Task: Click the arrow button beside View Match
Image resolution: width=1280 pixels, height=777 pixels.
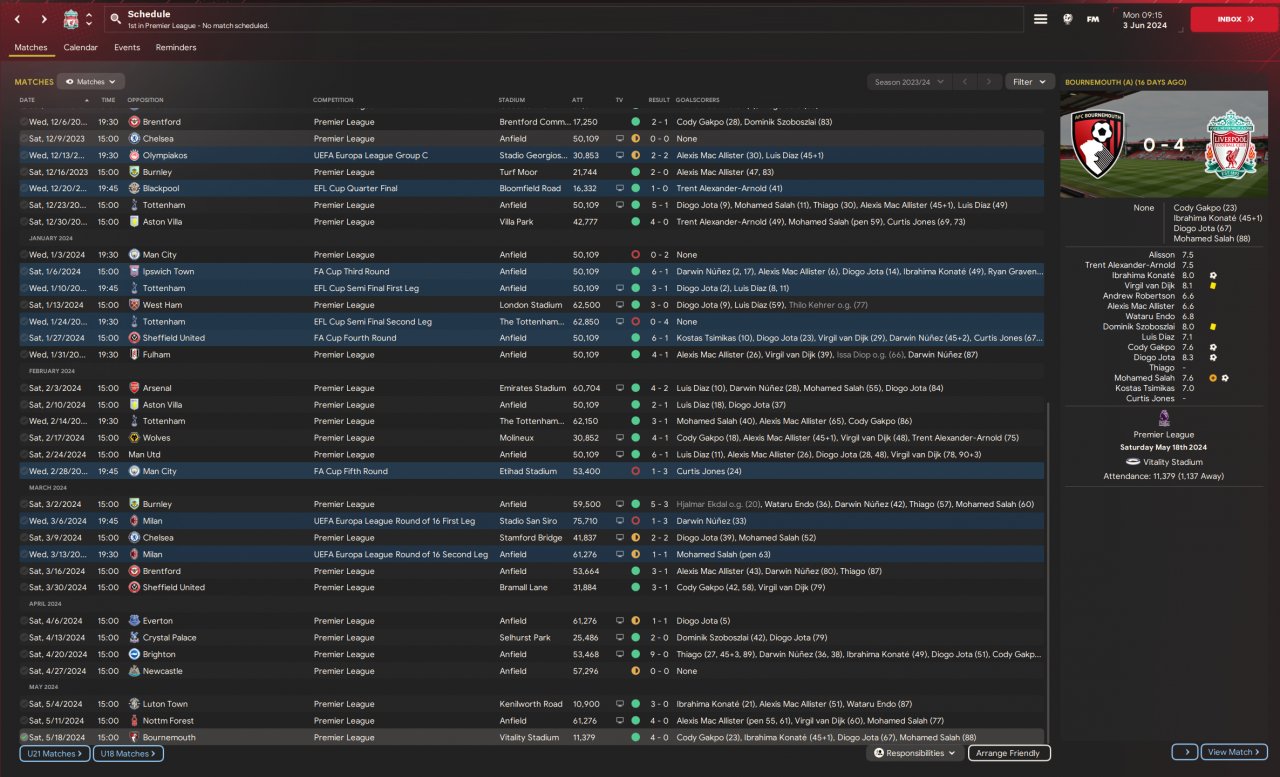Action: coord(1184,752)
